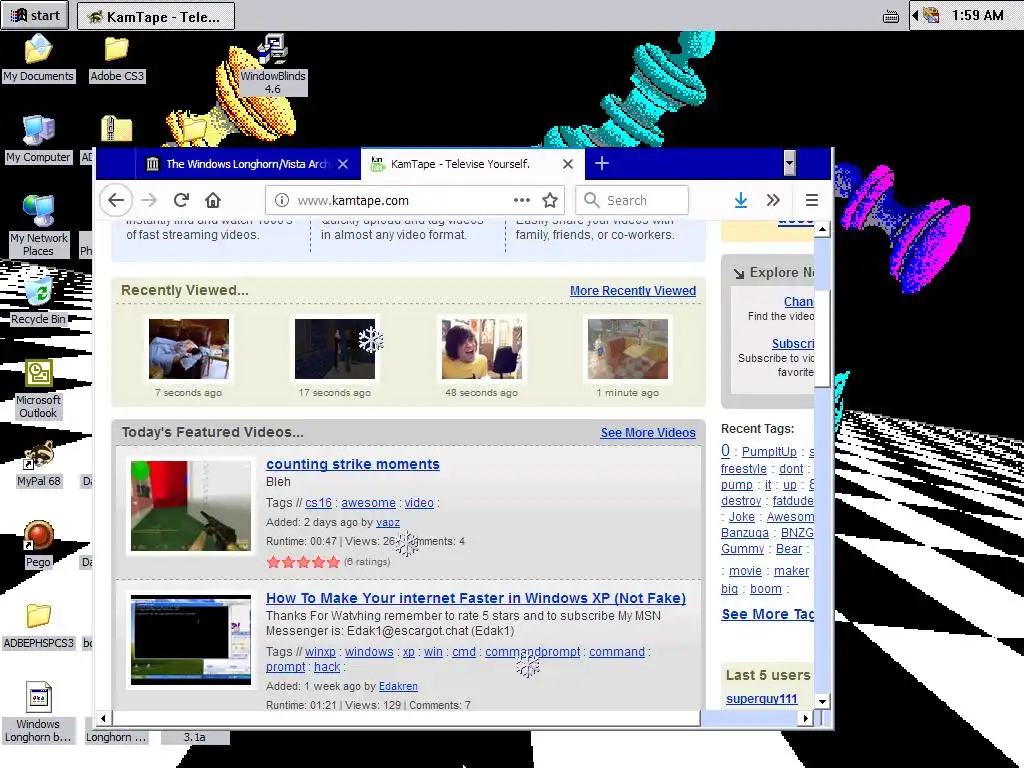Close the Windows Longhorn/Vista Archive tab
1024x768 pixels.
343,164
